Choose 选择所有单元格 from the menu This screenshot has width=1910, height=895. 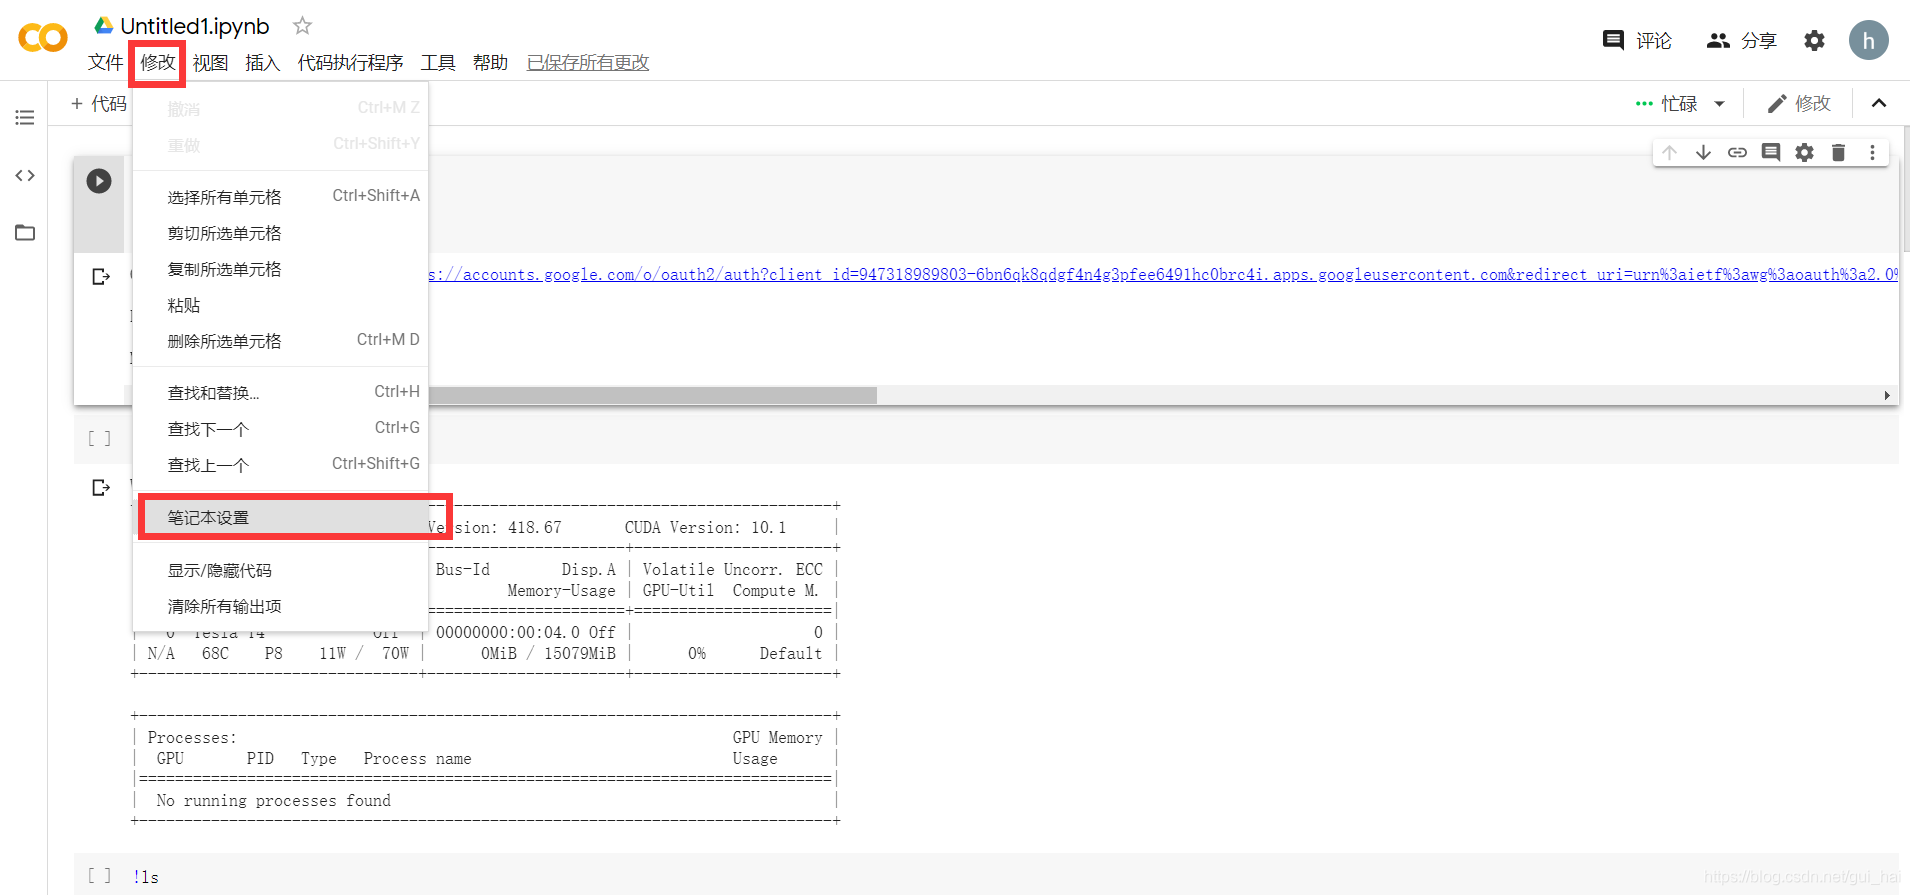(281, 197)
